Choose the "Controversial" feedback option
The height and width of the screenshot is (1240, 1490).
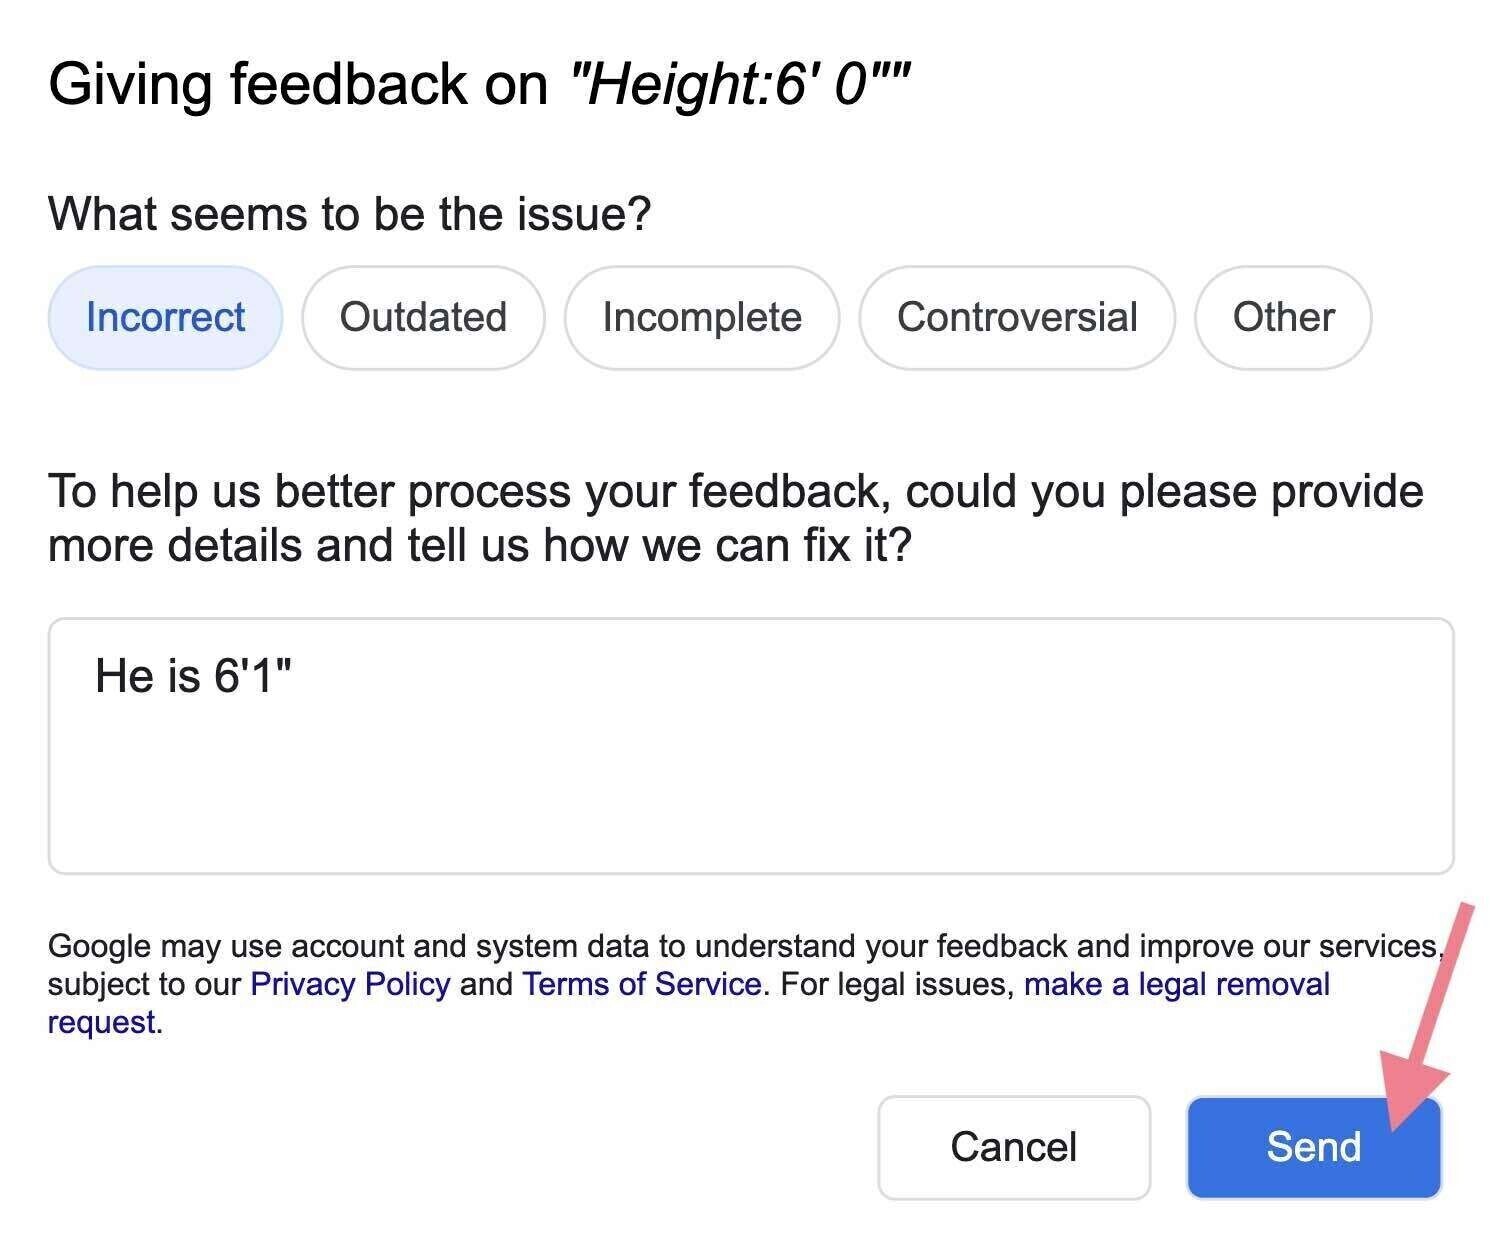1017,317
